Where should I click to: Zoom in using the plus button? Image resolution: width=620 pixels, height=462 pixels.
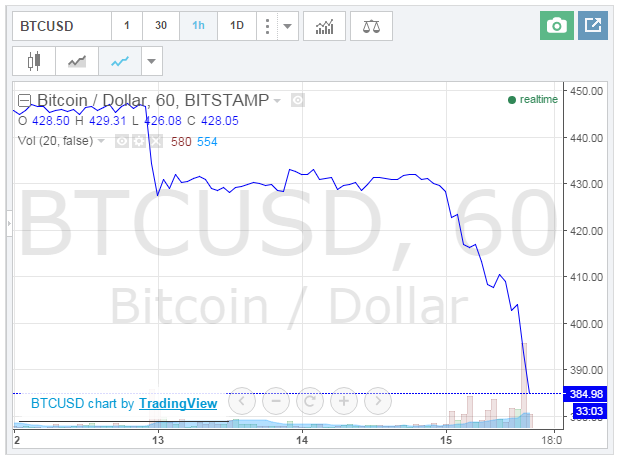click(343, 402)
